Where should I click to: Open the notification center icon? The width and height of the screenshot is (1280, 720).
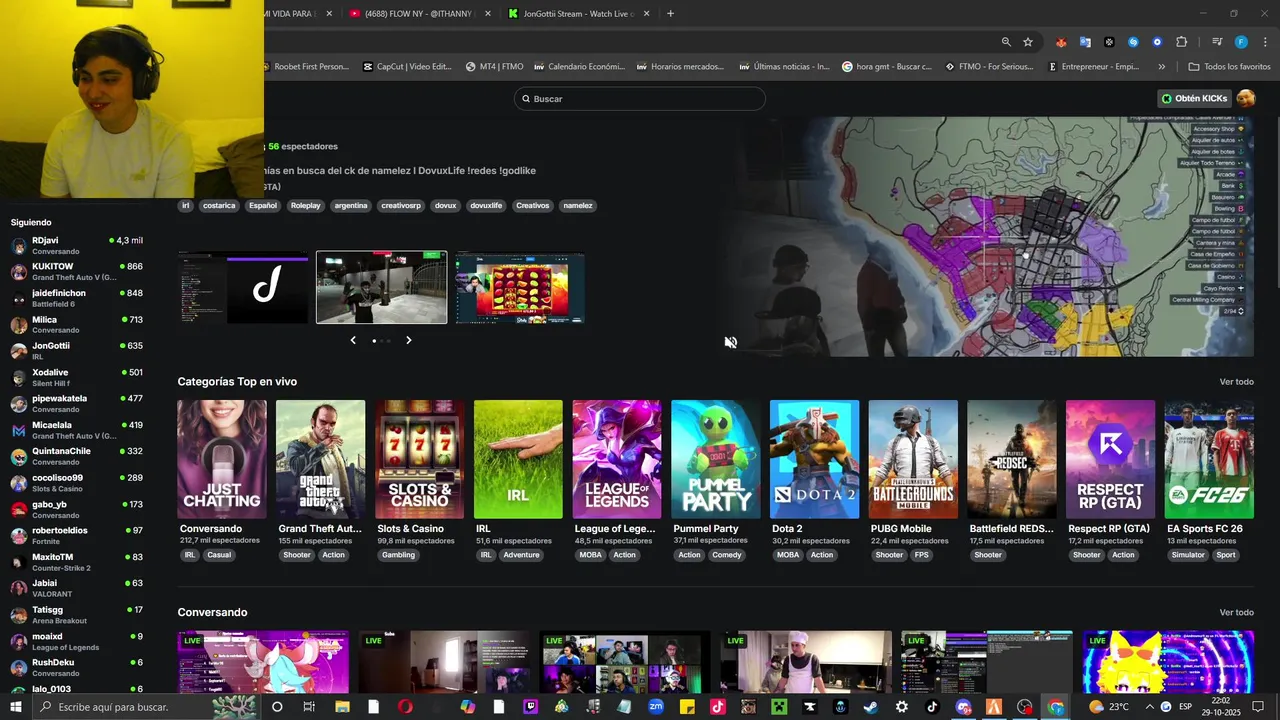point(1258,707)
